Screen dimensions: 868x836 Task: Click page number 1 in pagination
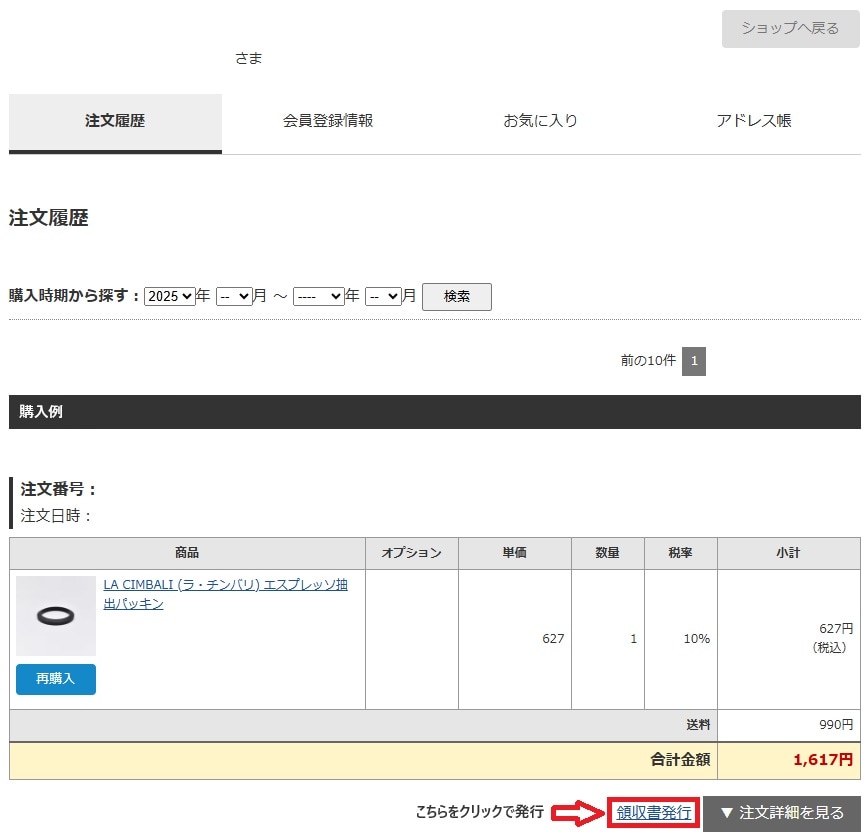tap(694, 361)
